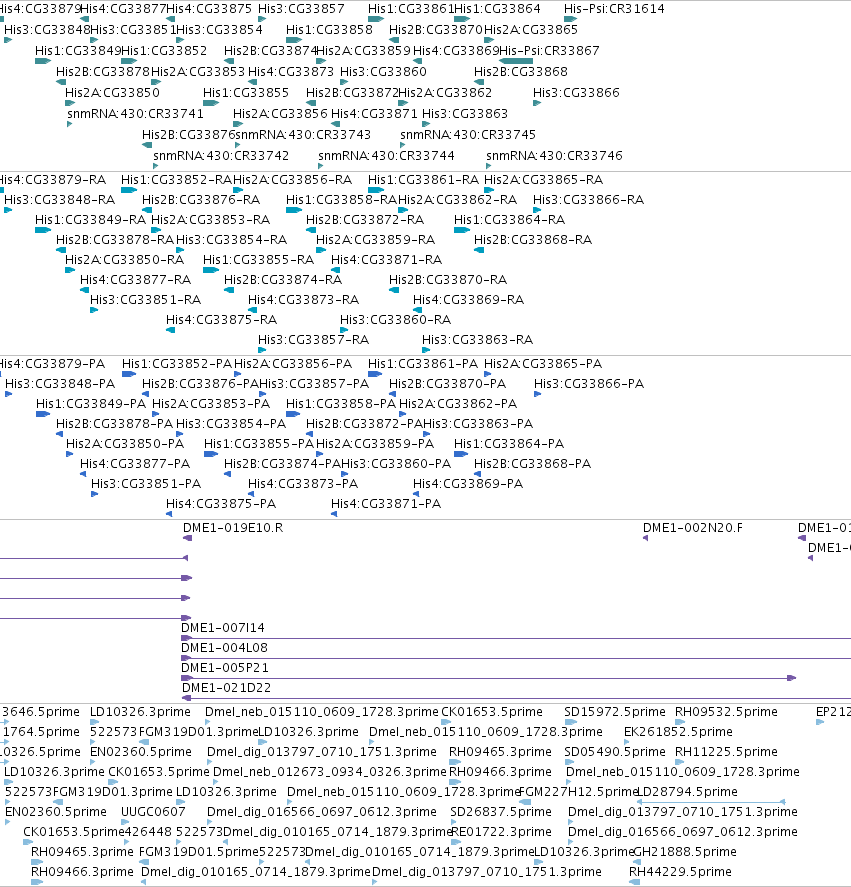Select snmRNA:430:CR33744 label
The image size is (851, 887).
tap(386, 156)
